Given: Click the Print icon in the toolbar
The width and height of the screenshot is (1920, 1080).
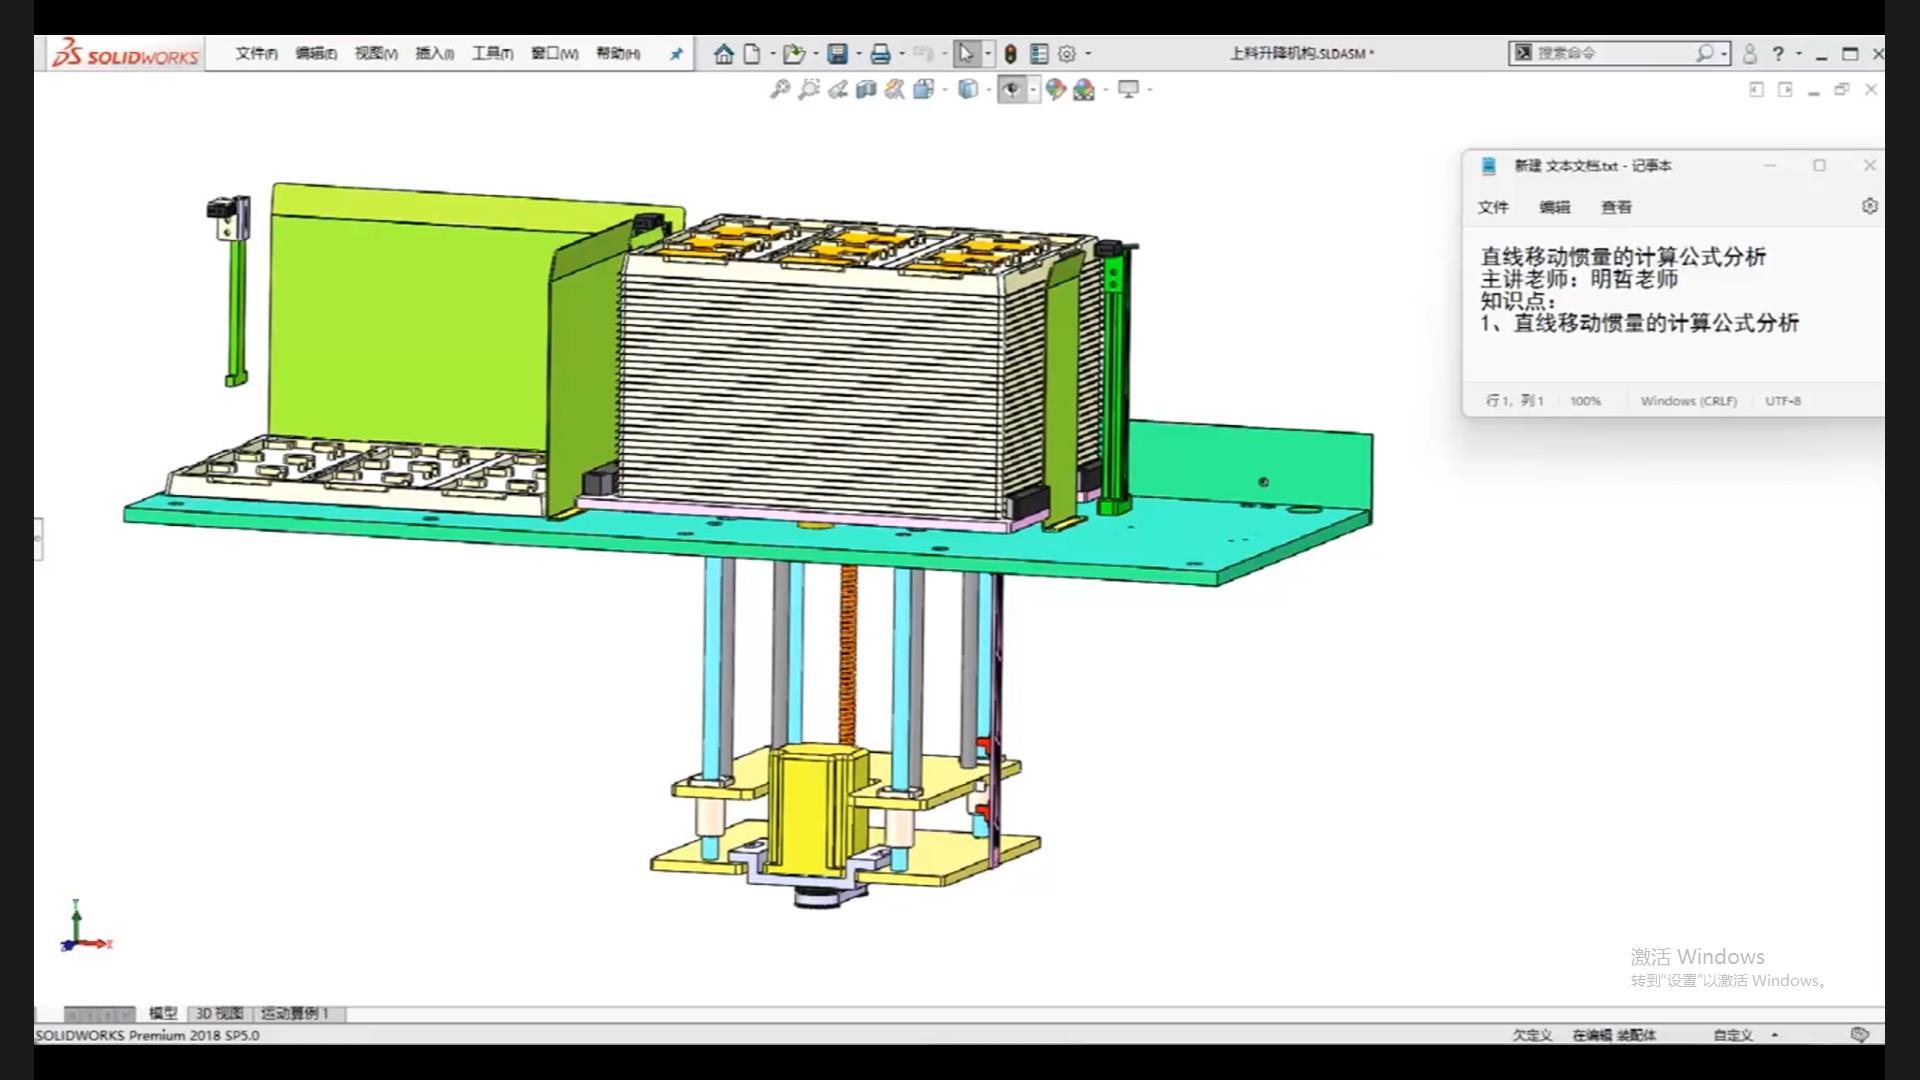Looking at the screenshot, I should coord(880,54).
